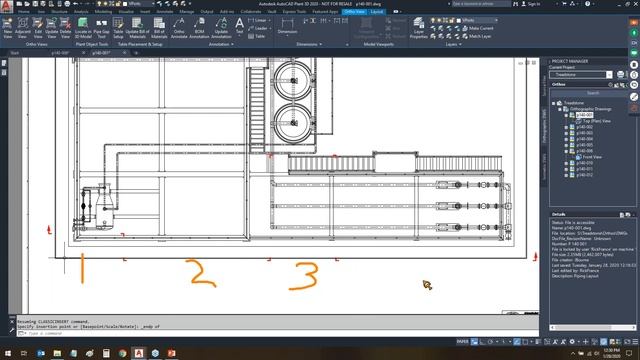Image resolution: width=640 pixels, height=360 pixels.
Task: Collapse the p140-001 drawing node
Action: [x=566, y=115]
